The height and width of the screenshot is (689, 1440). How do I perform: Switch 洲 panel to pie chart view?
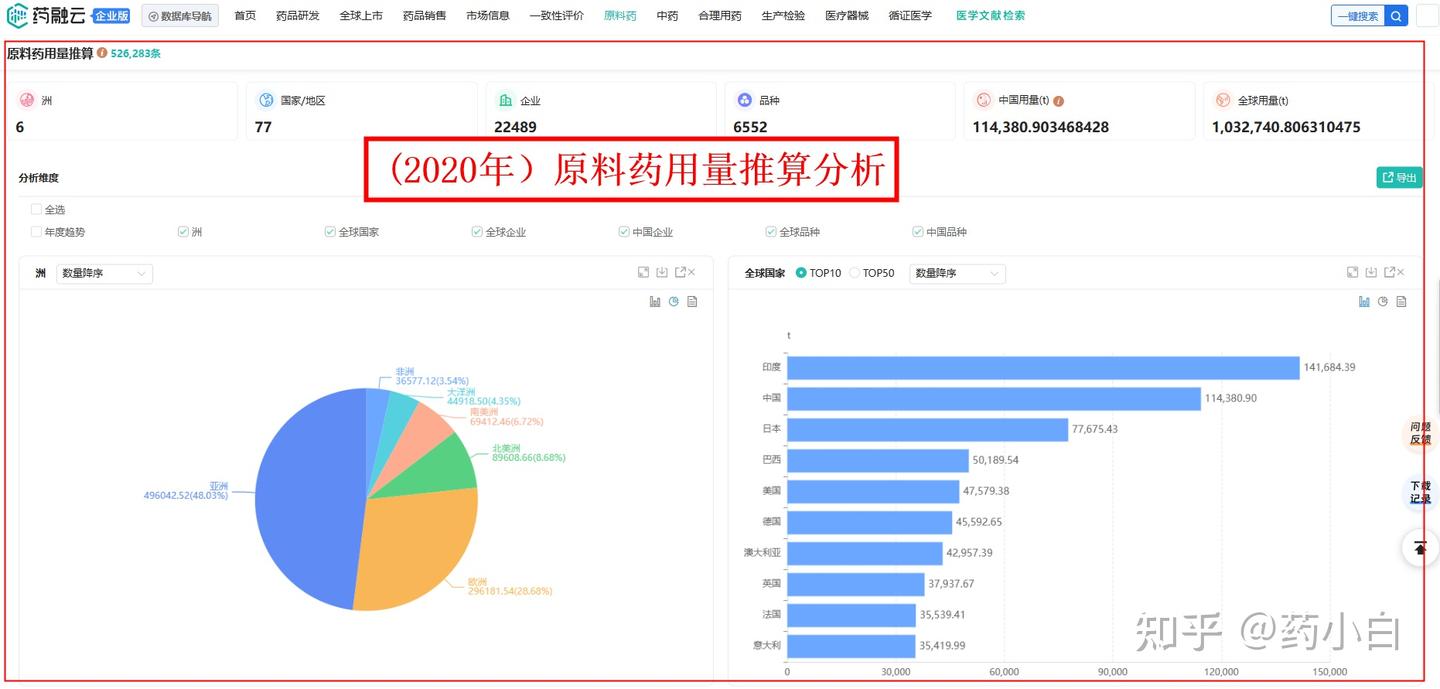tap(674, 301)
